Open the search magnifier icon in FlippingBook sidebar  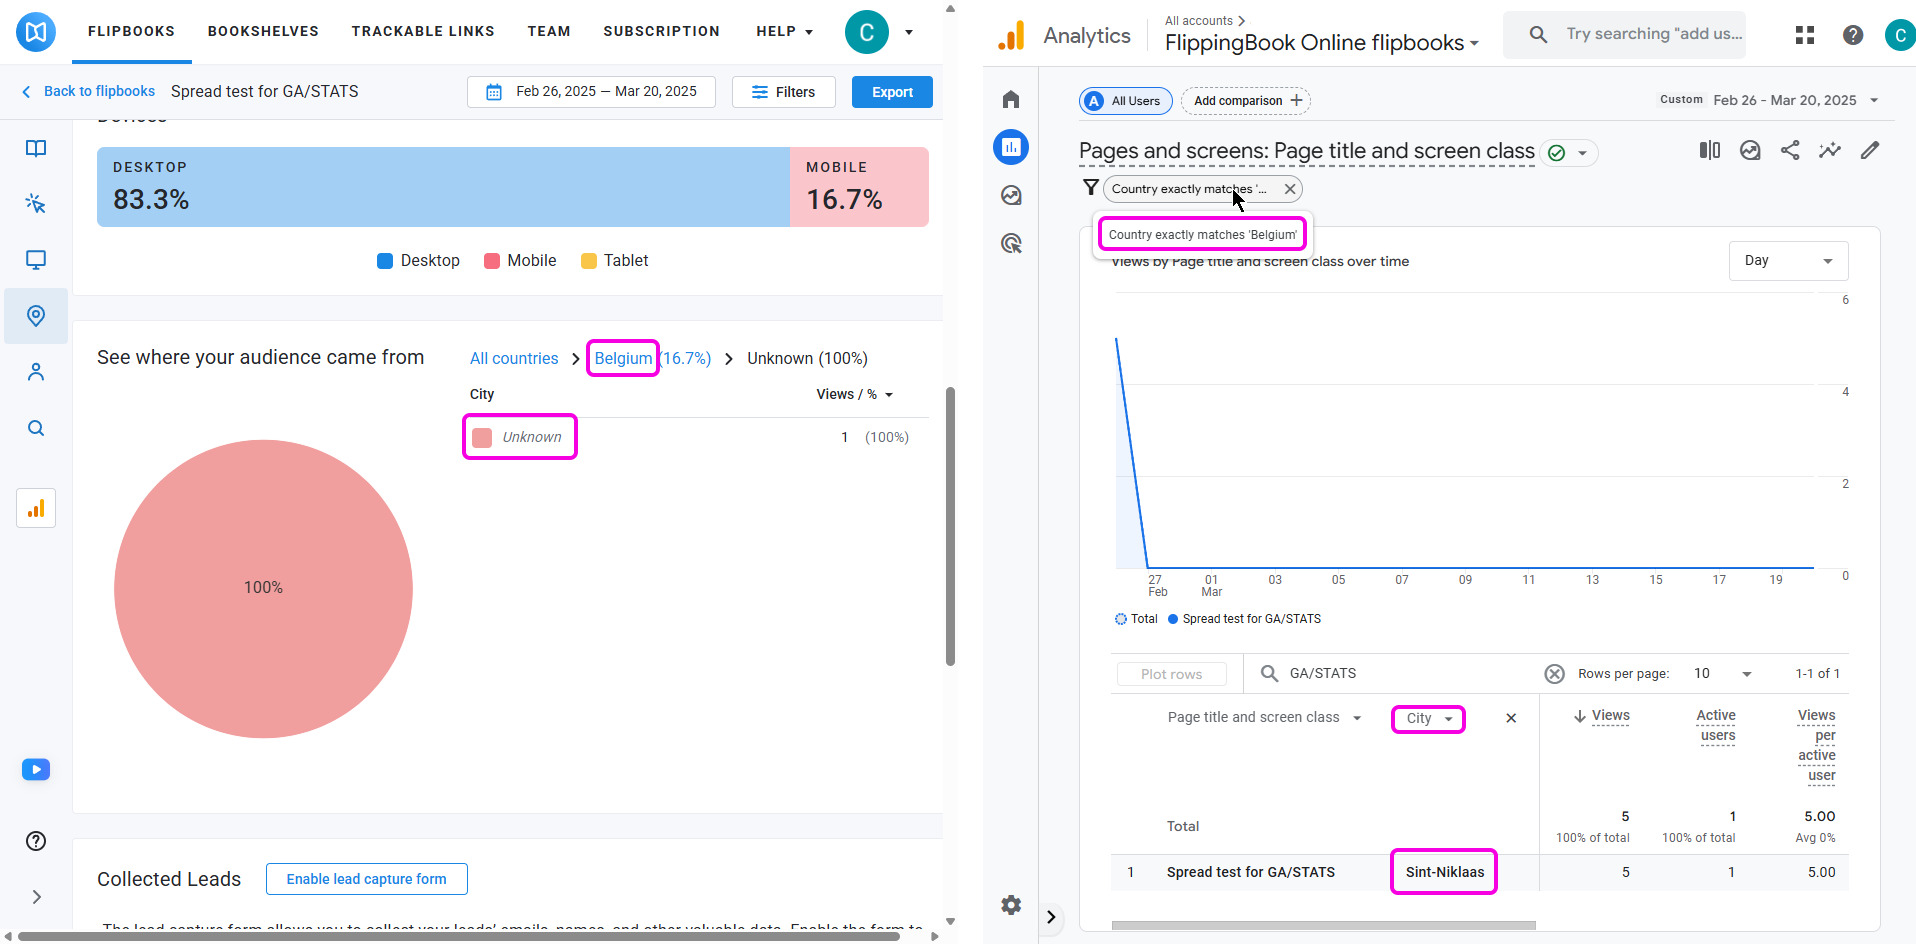click(36, 428)
